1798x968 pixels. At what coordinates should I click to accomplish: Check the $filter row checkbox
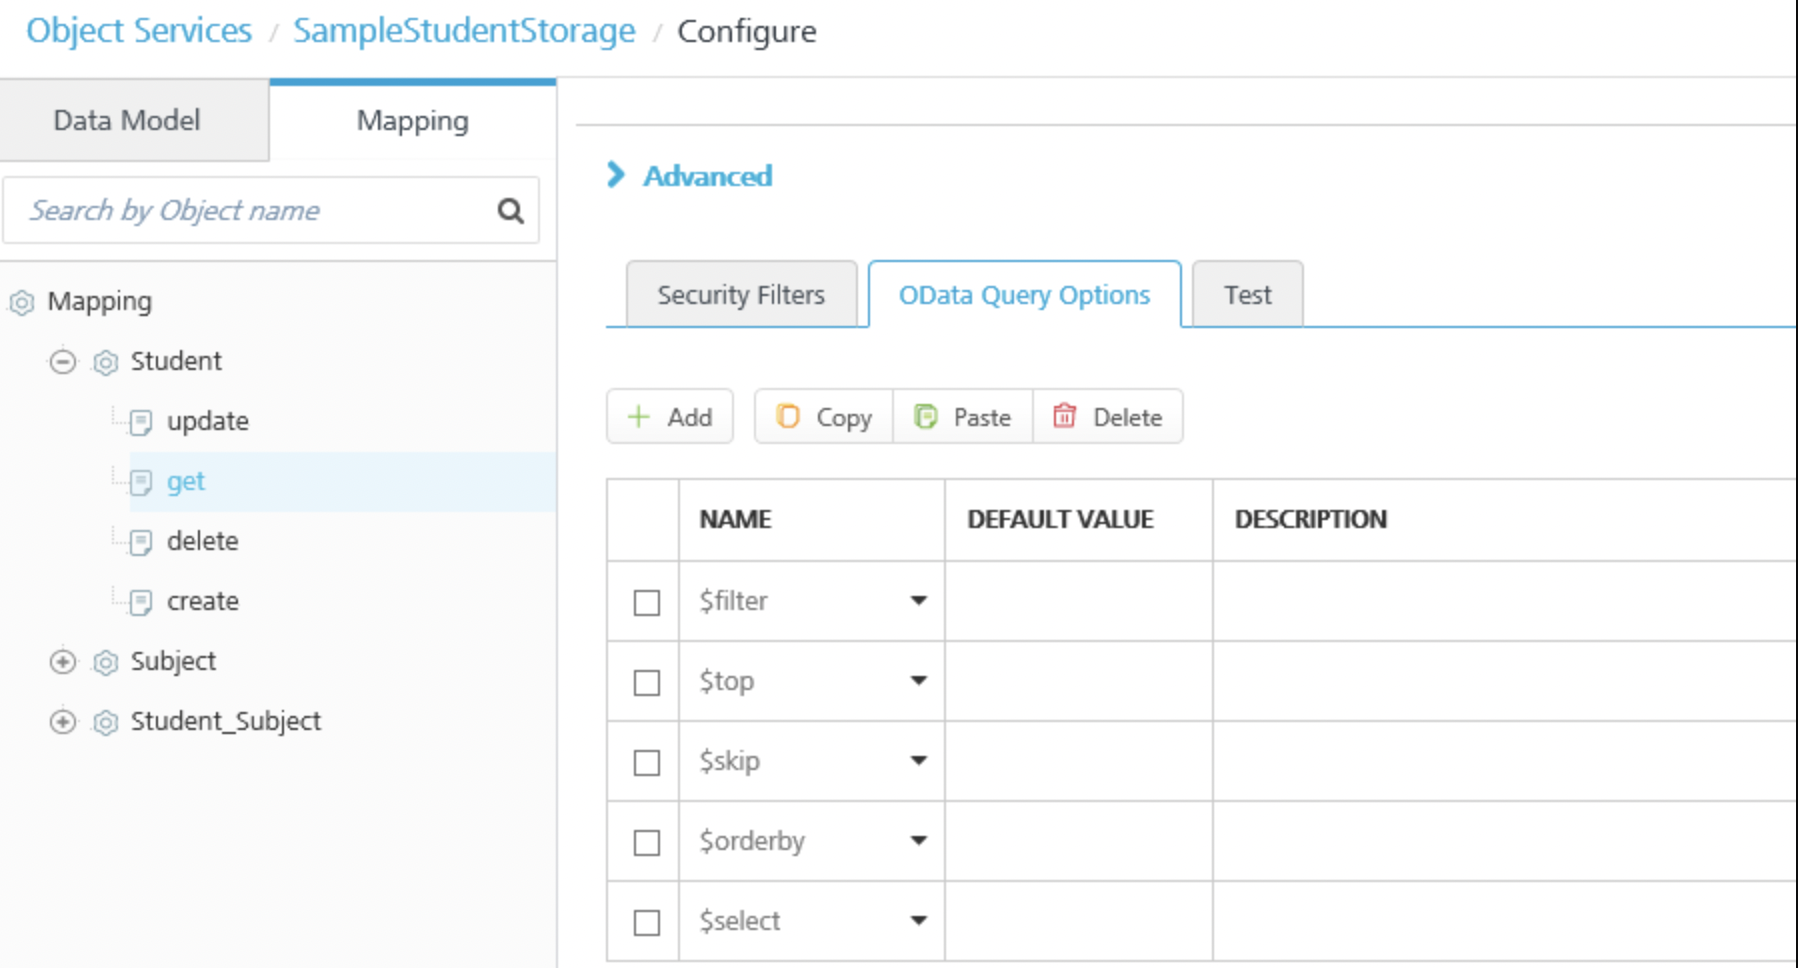tap(647, 603)
